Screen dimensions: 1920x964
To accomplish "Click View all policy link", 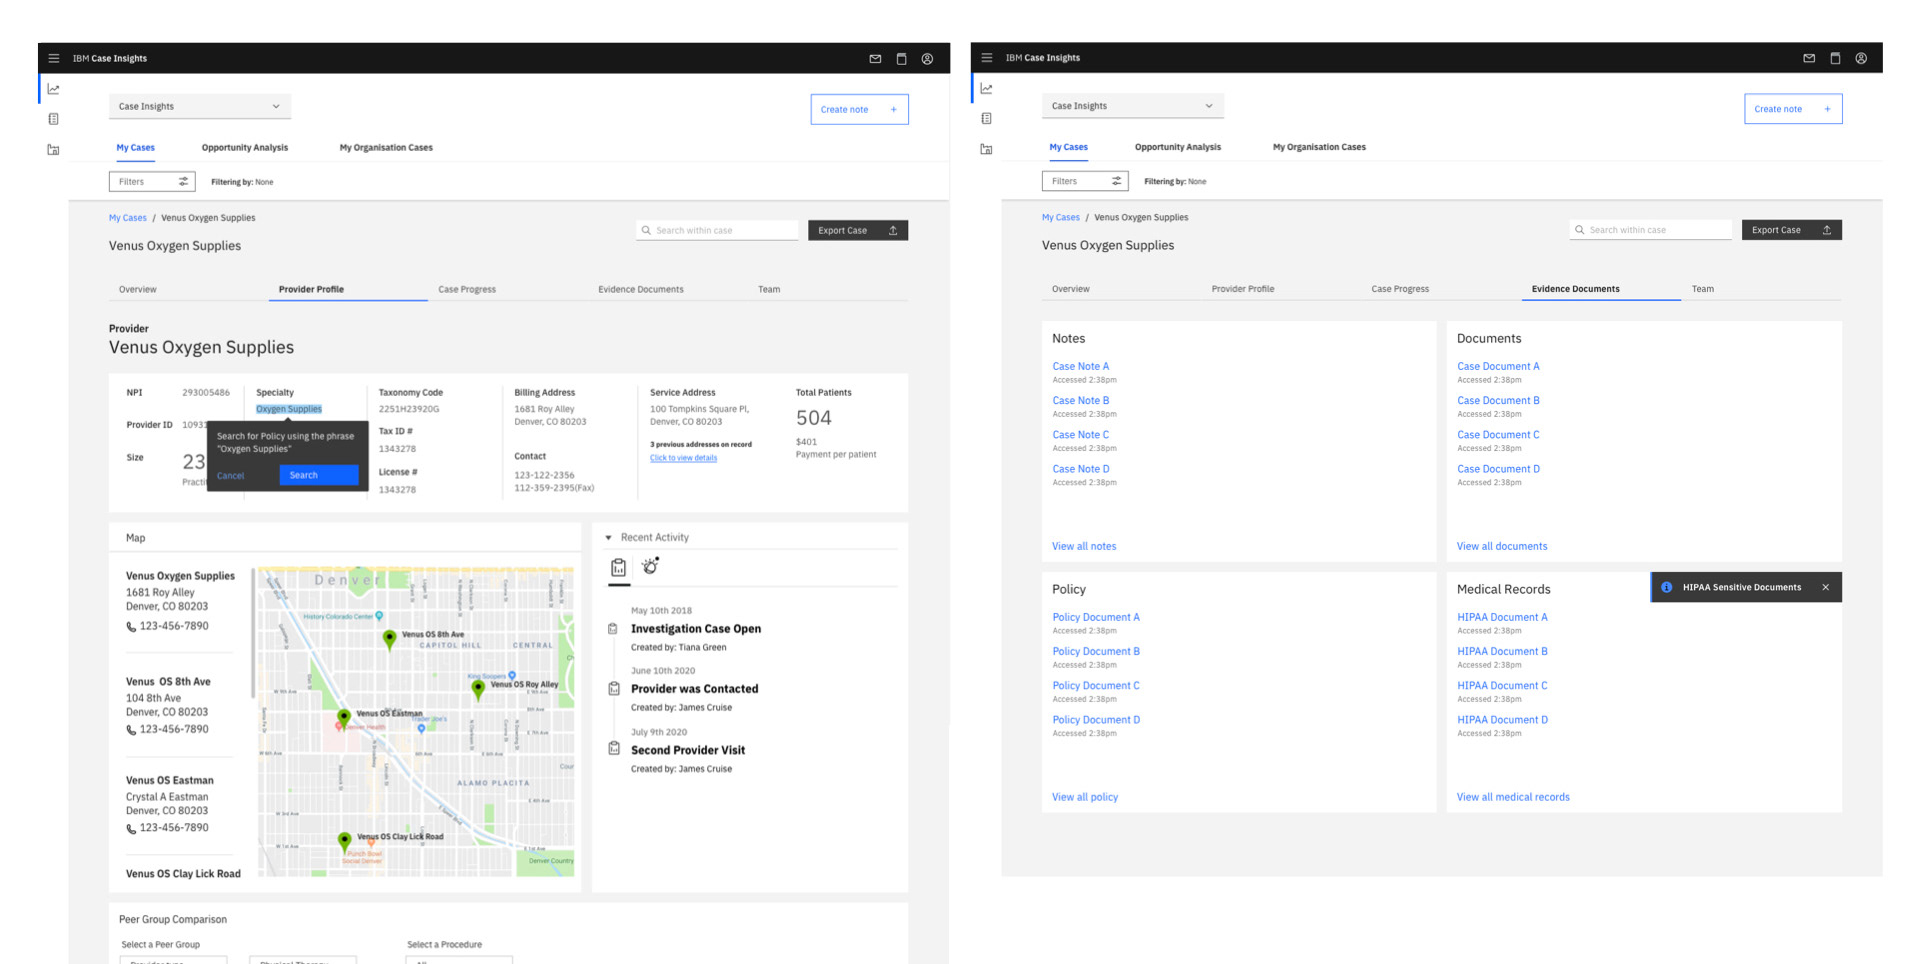I will click(1085, 798).
